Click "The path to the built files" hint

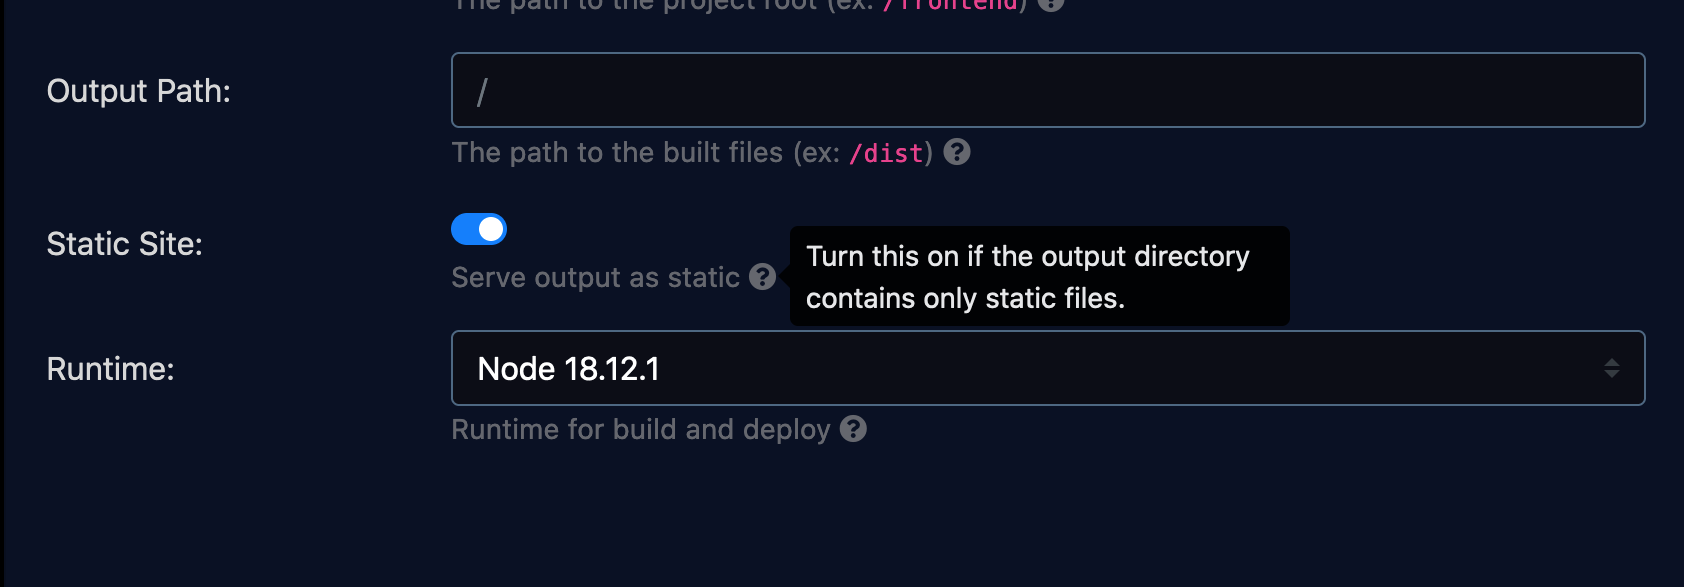point(617,152)
